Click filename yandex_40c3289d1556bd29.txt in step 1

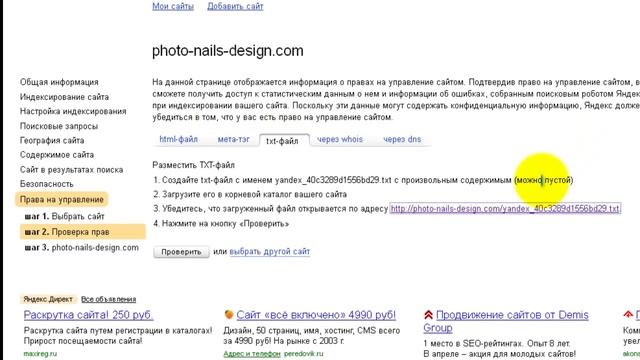coord(333,180)
